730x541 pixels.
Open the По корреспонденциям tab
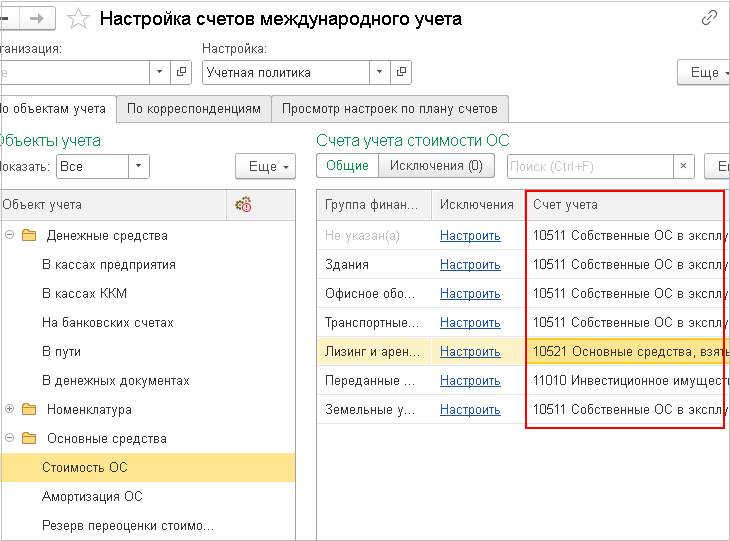(194, 108)
